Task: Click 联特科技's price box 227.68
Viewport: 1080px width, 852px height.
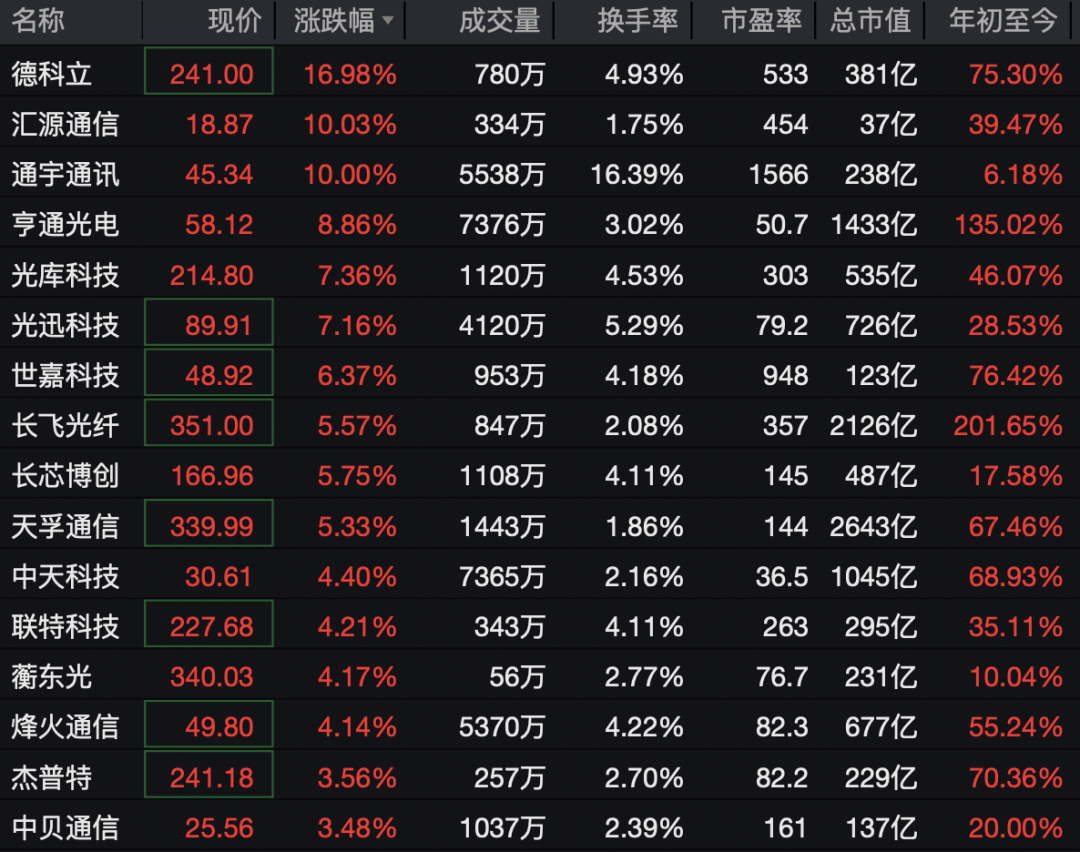Action: (208, 625)
